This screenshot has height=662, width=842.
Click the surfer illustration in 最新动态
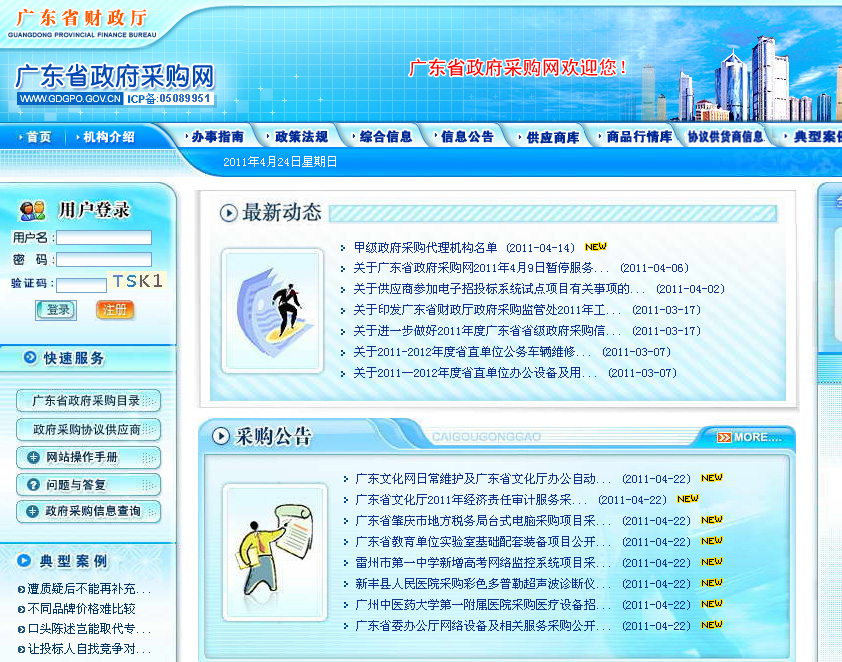[x=273, y=311]
